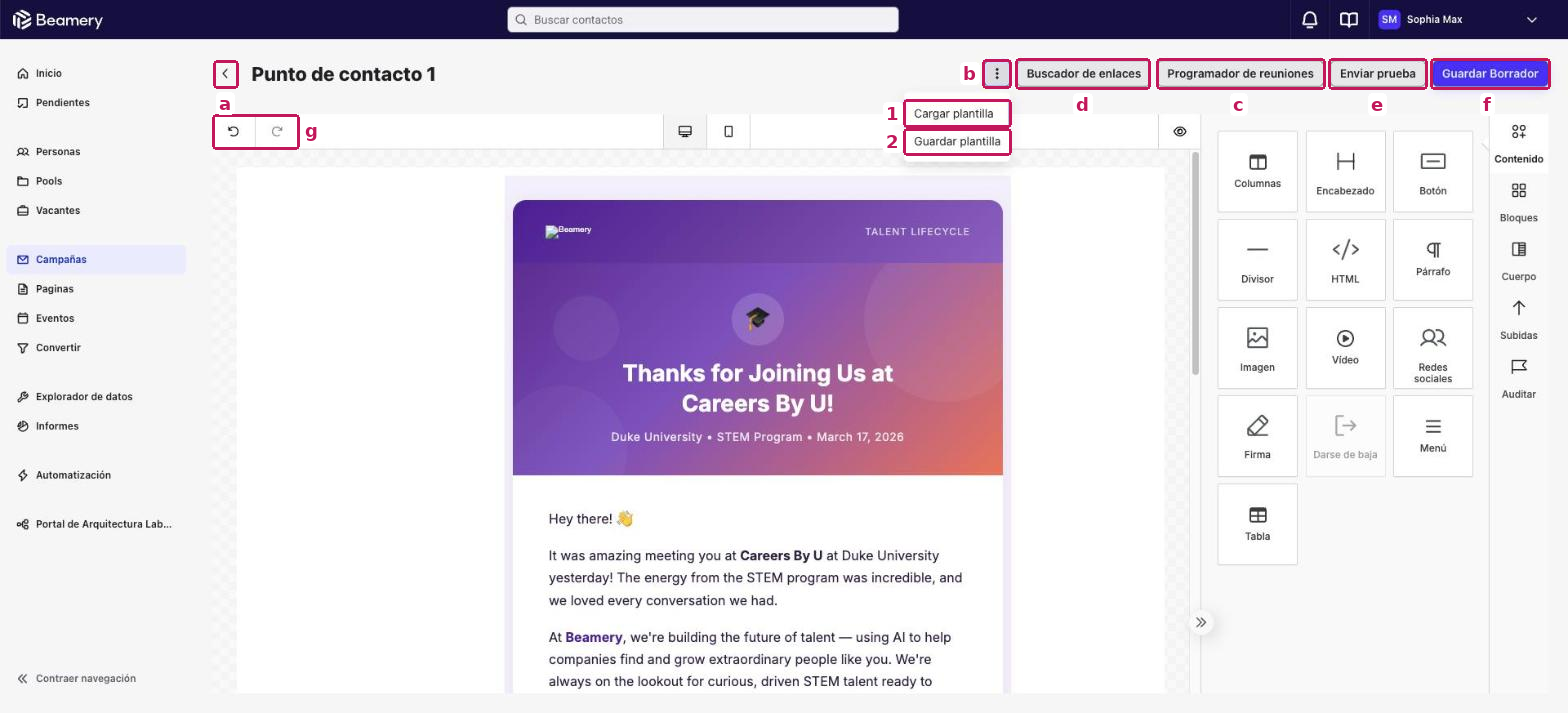This screenshot has width=1568, height=713.
Task: Expand the Sophia Max account dropdown
Action: (x=1531, y=20)
